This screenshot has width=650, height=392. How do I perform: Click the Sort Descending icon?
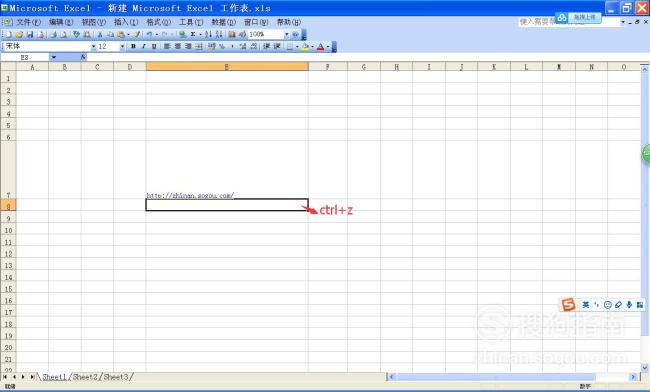pos(219,34)
